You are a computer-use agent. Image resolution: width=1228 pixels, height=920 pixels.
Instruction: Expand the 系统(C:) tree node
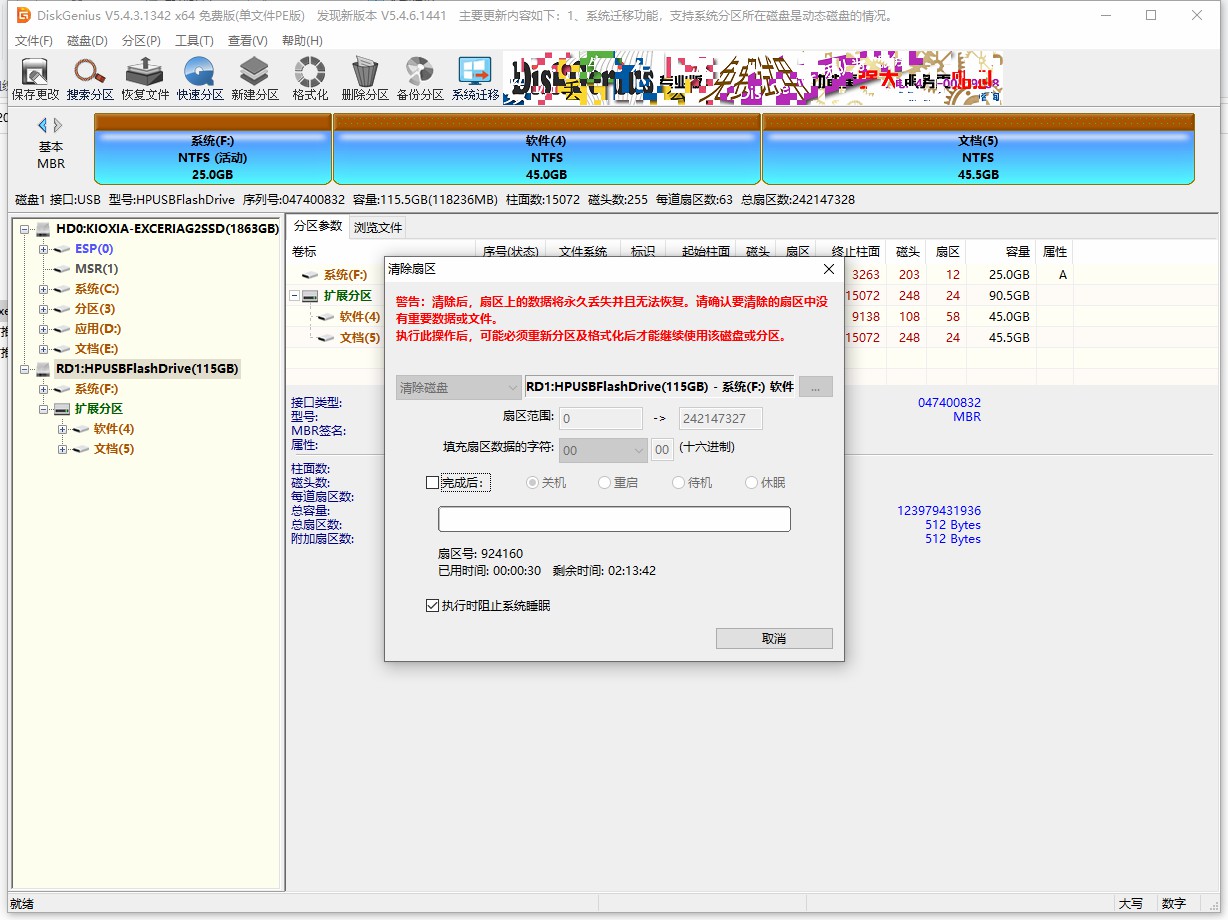point(44,288)
